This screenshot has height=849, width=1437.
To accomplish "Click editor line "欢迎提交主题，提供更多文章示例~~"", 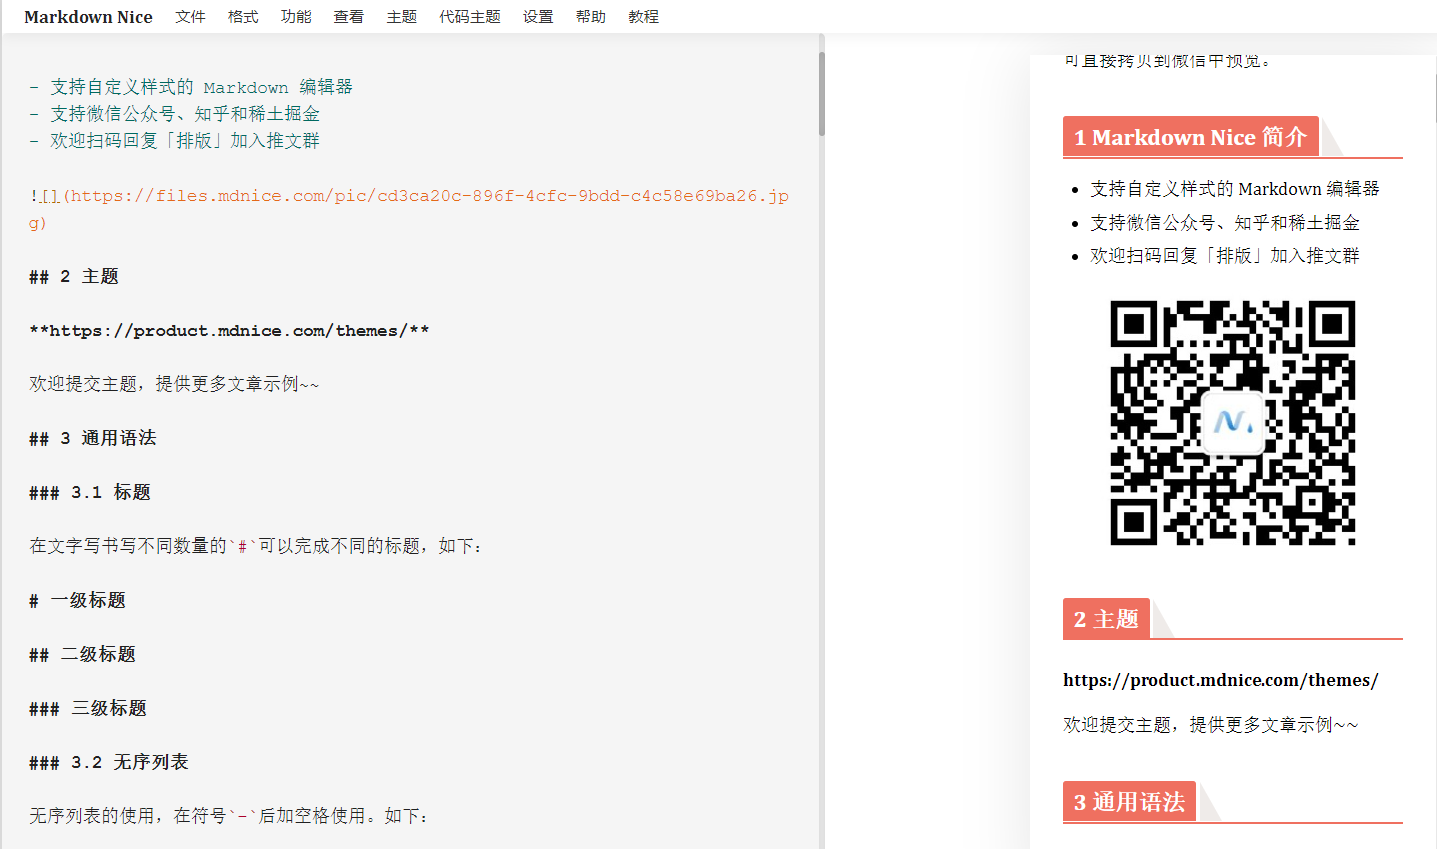I will pos(174,385).
